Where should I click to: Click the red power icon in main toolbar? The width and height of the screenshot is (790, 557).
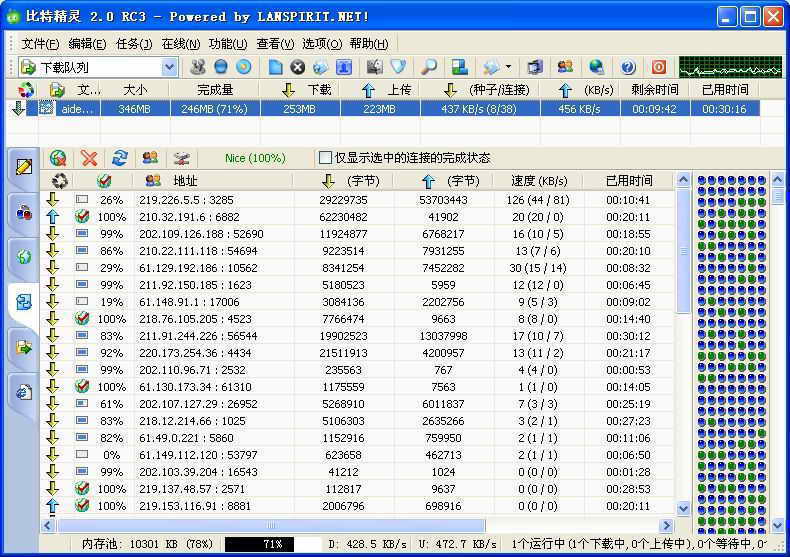click(x=658, y=67)
